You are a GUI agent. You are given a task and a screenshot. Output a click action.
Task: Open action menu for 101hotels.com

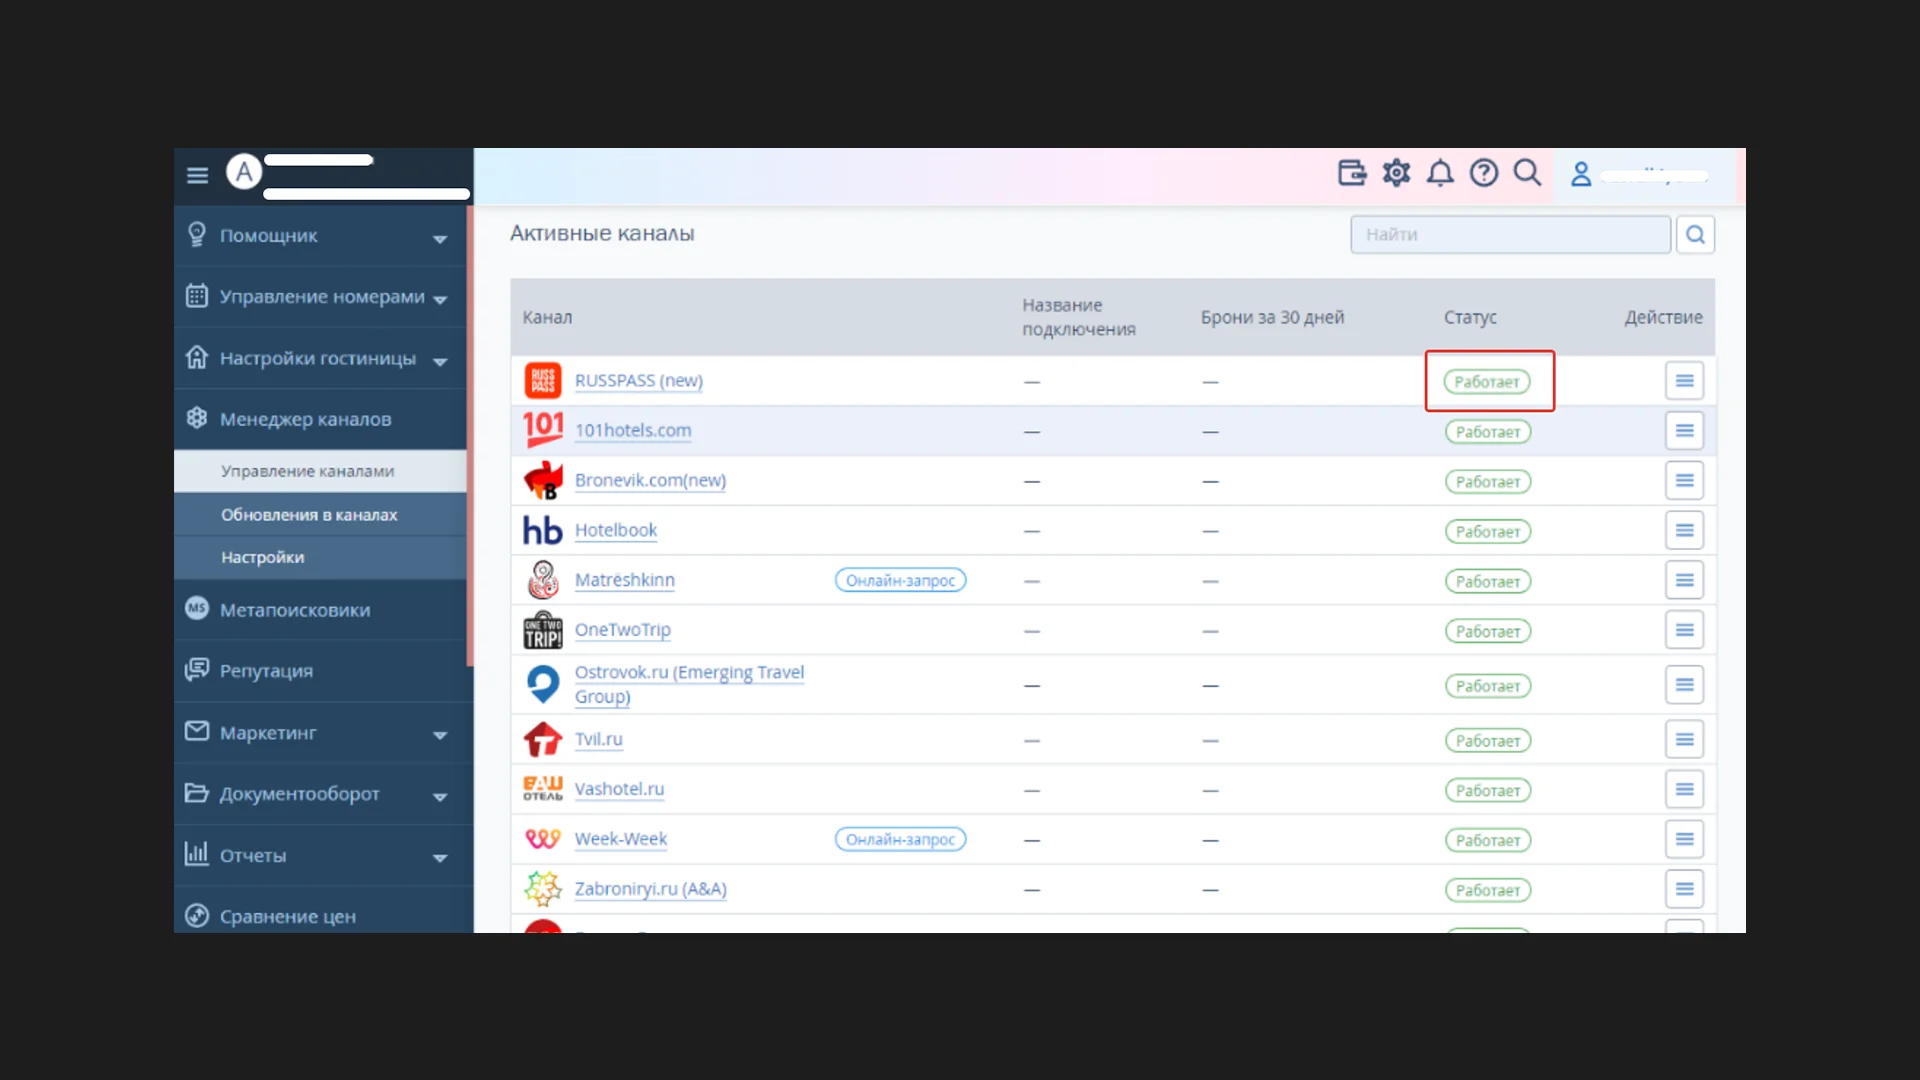pyautogui.click(x=1684, y=431)
